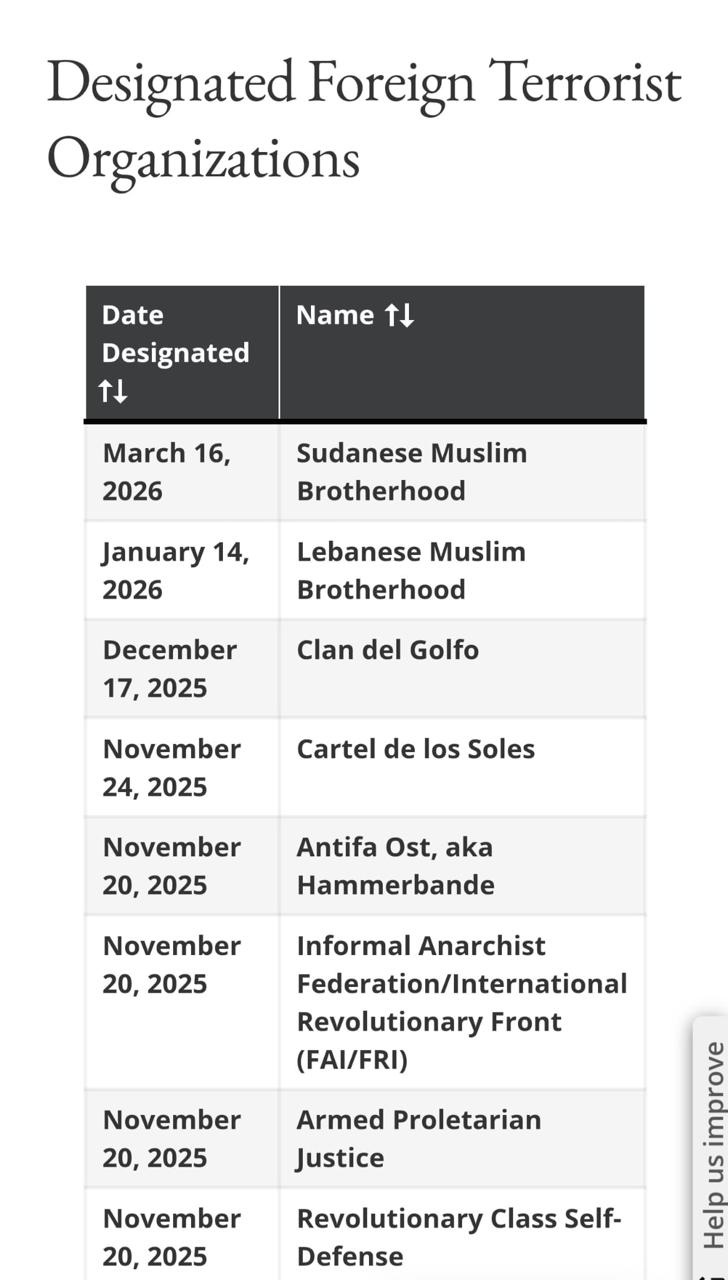
Task: Select the December 17, 2025 date cell
Action: coord(169,668)
